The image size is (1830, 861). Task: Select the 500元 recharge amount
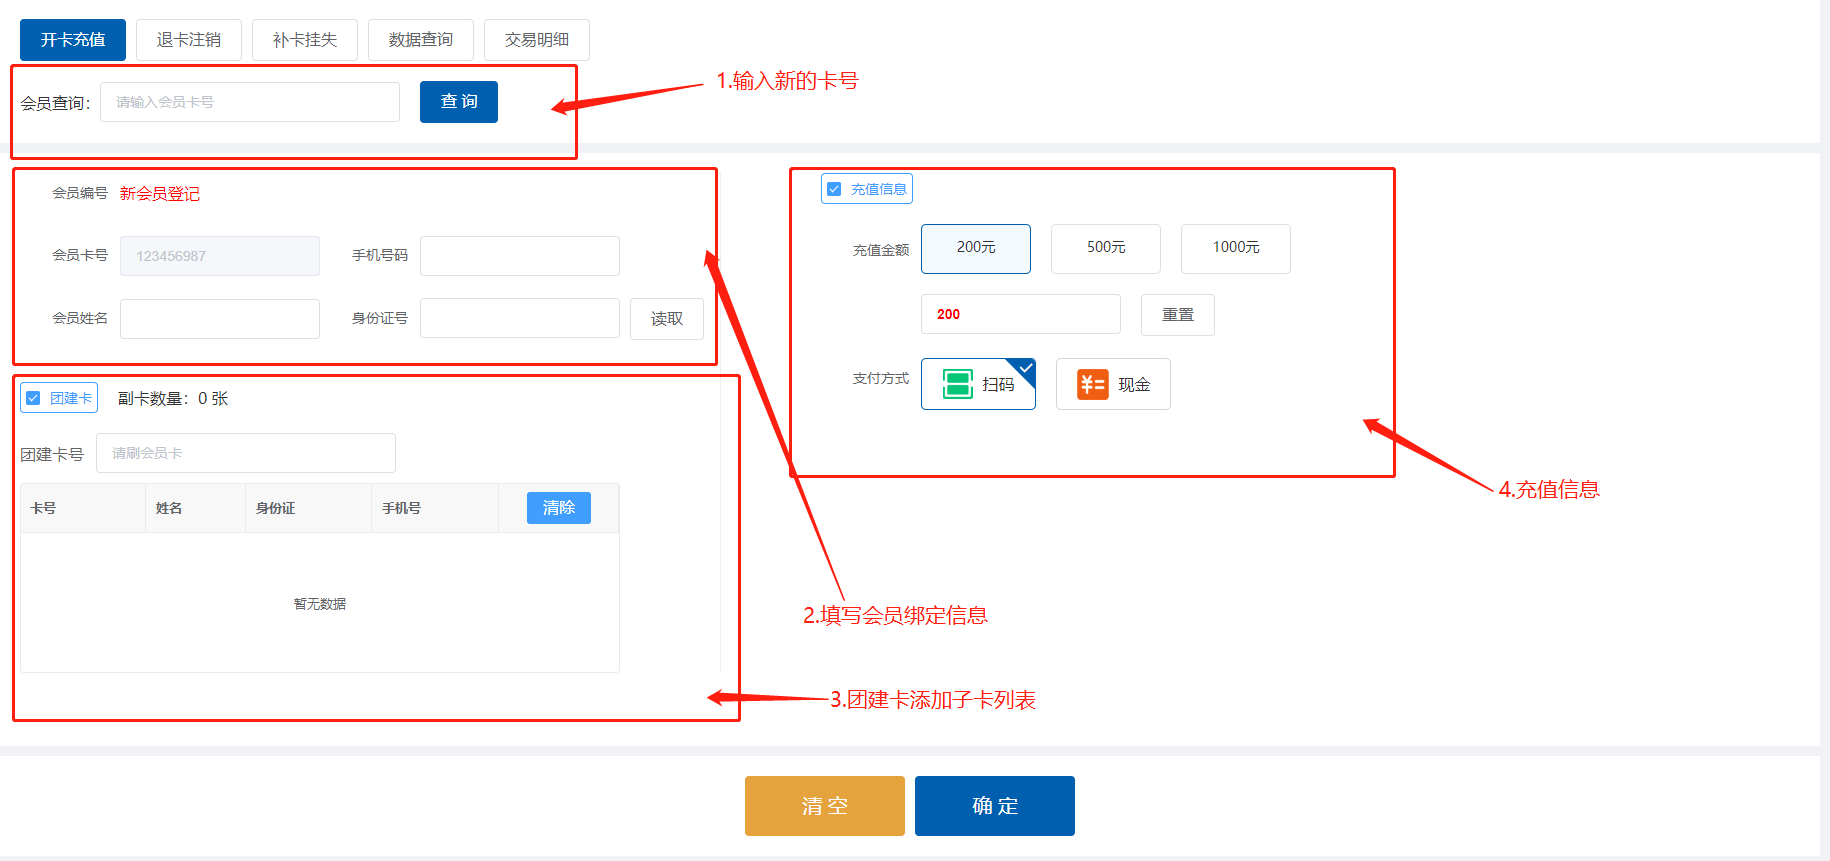point(1106,248)
